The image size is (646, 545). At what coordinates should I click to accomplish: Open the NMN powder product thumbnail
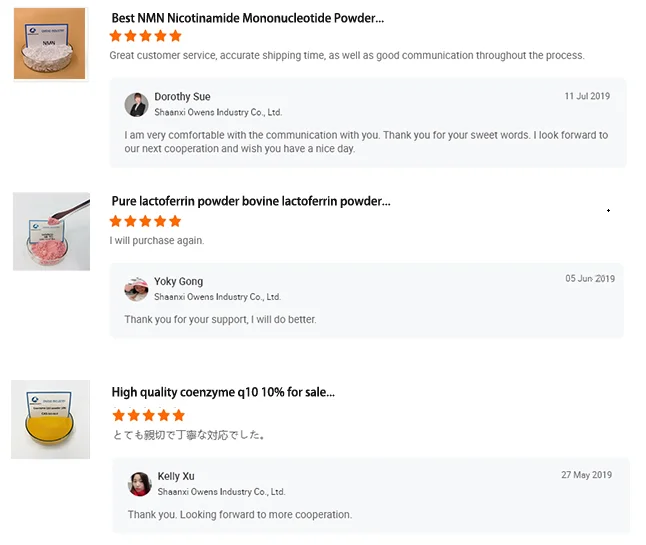point(49,43)
